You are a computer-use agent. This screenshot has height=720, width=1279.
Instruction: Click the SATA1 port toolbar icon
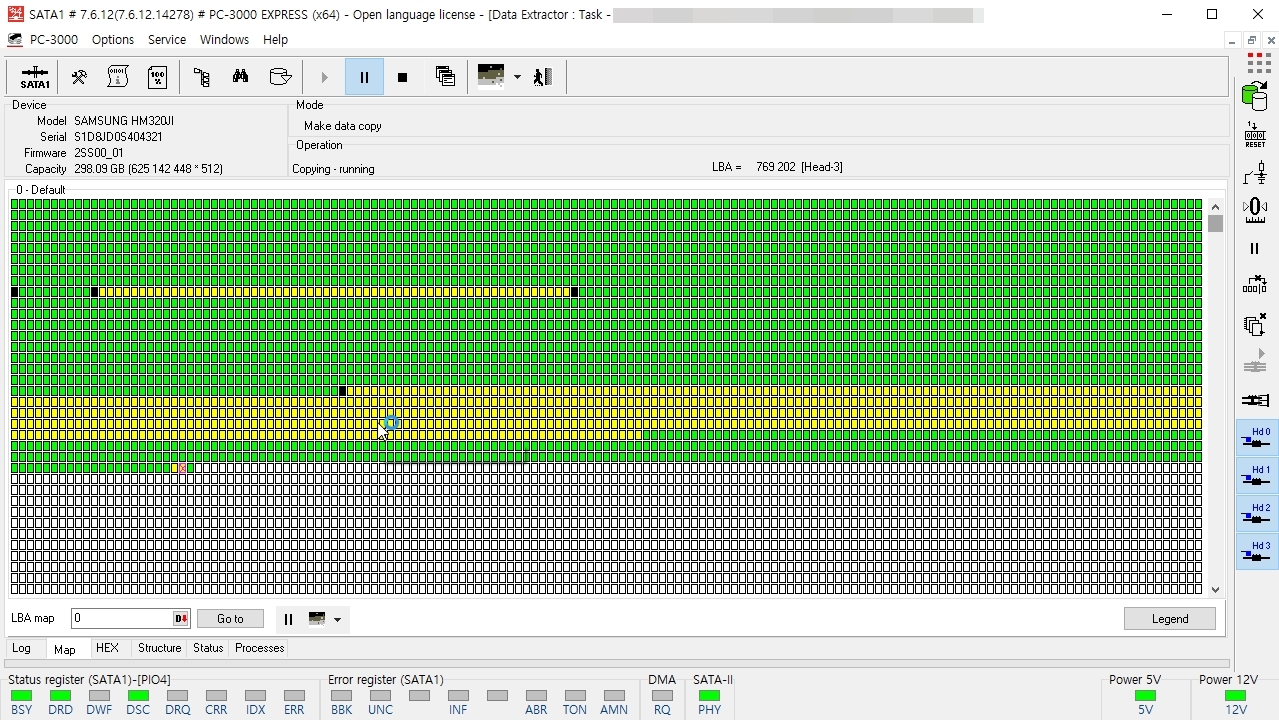(x=35, y=77)
